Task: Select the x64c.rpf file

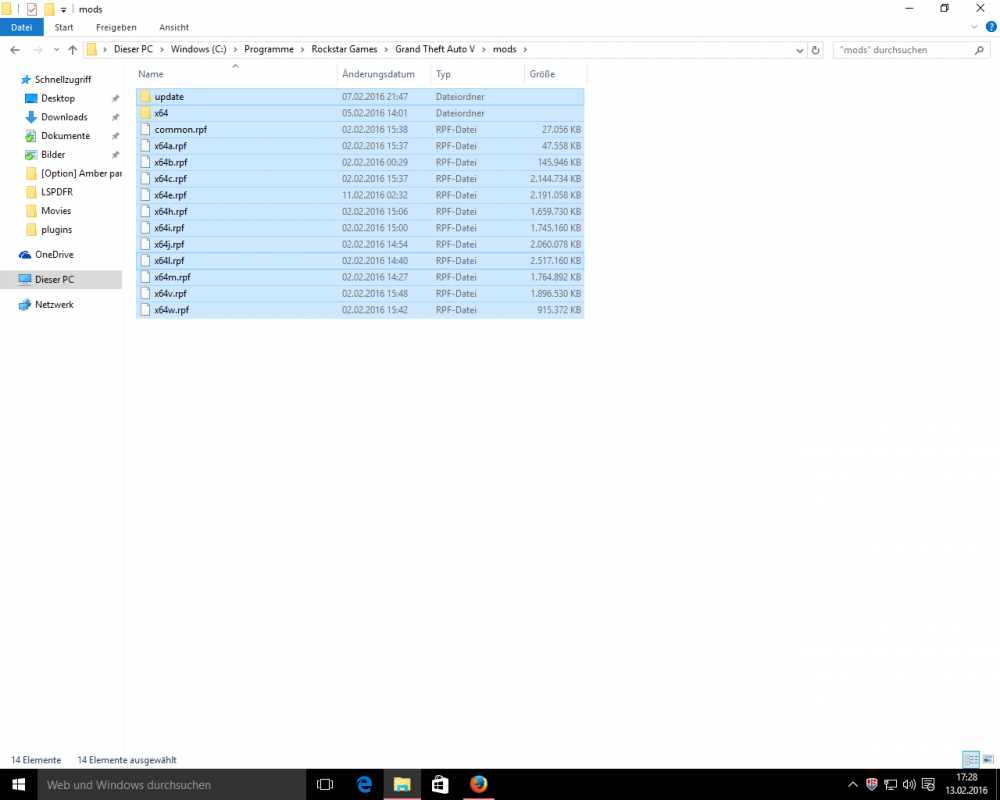Action: click(x=360, y=179)
